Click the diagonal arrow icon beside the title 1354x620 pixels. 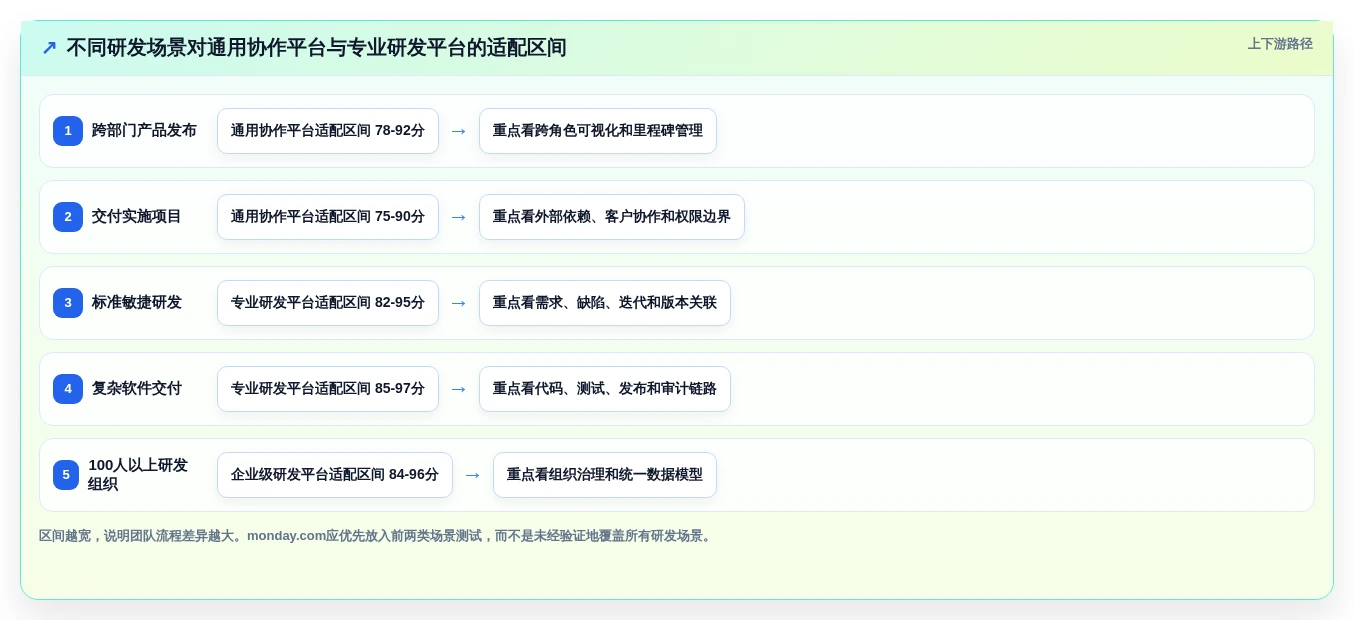[49, 48]
